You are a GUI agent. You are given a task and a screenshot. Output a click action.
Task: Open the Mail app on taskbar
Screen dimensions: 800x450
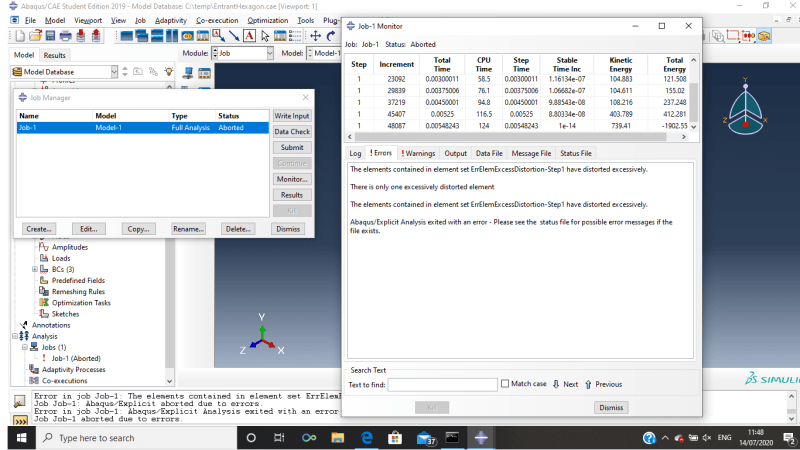[x=424, y=438]
